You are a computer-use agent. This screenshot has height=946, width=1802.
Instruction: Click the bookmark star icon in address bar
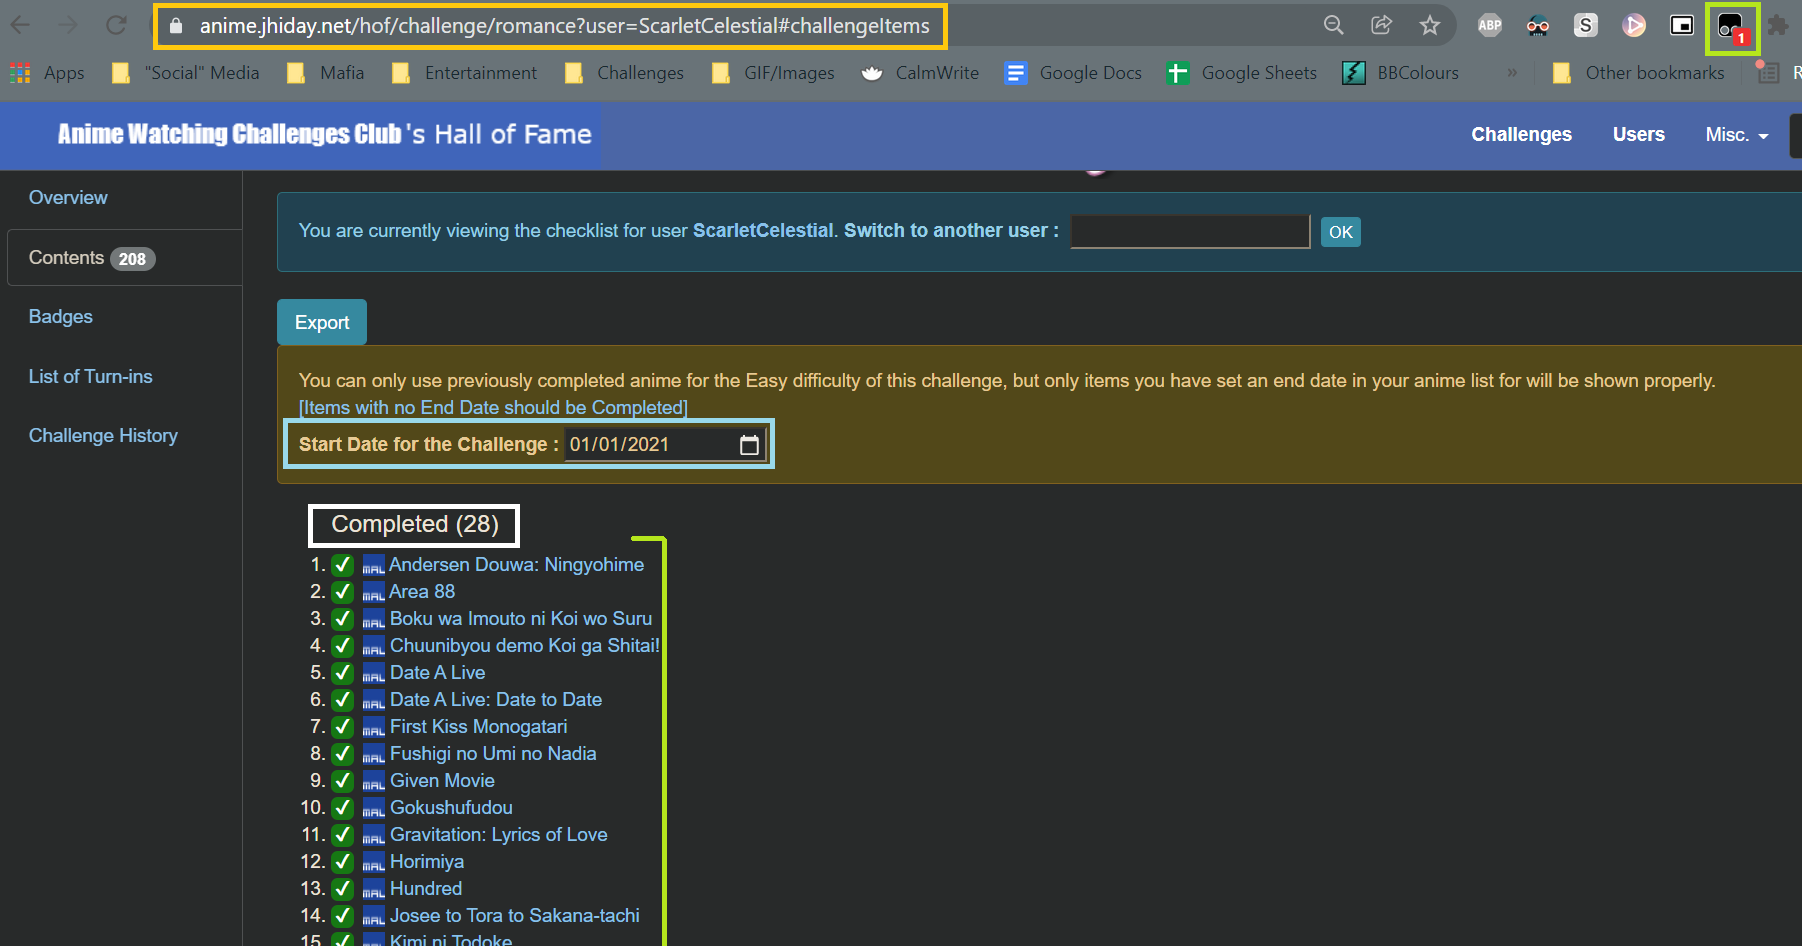tap(1429, 25)
